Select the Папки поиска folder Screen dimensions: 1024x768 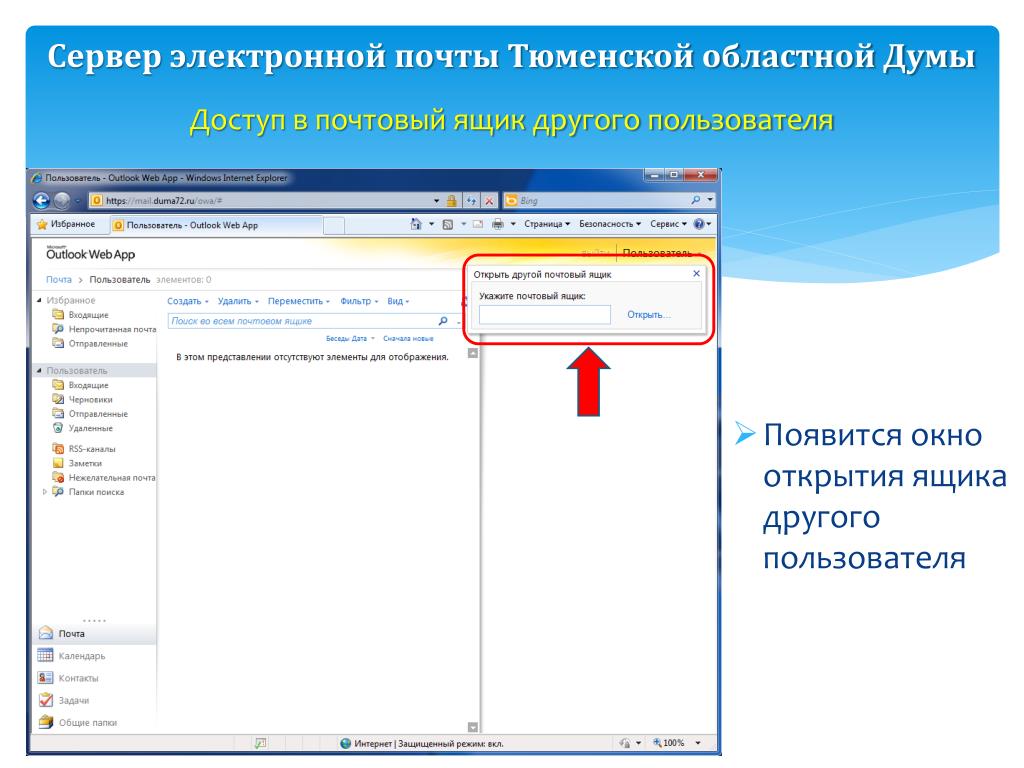point(88,492)
